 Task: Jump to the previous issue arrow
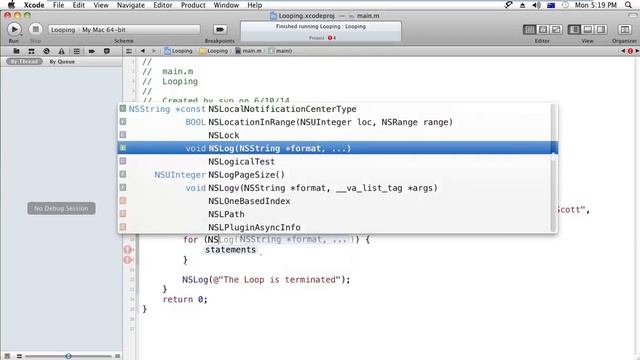tap(623, 51)
